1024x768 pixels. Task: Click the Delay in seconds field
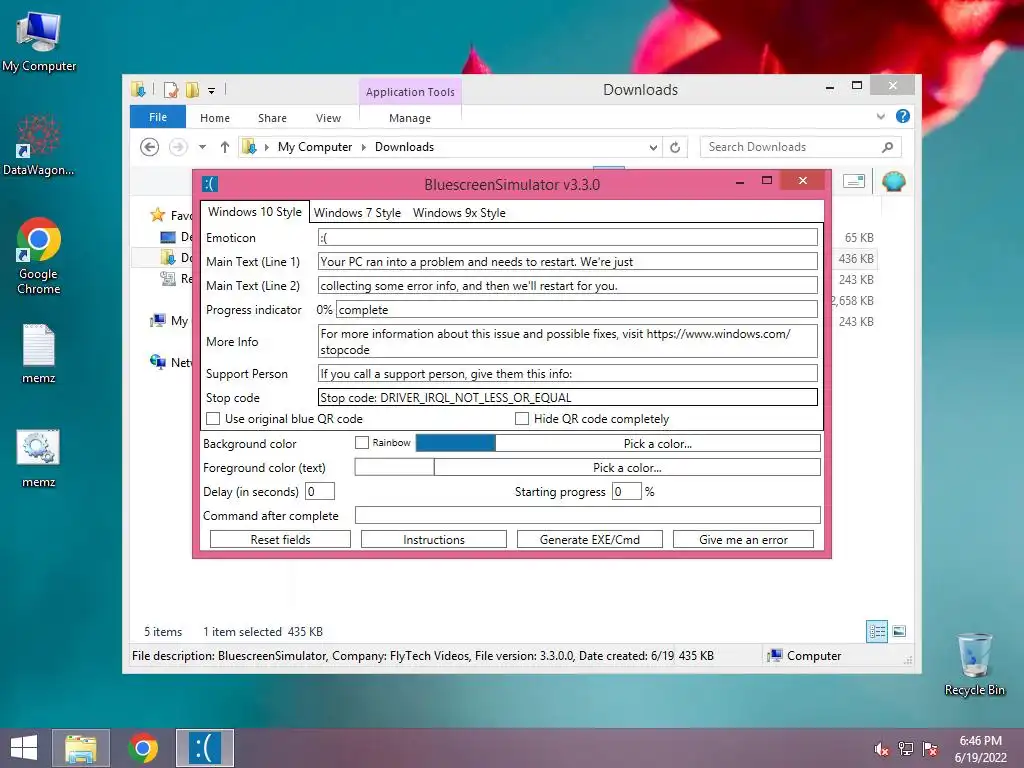(320, 491)
